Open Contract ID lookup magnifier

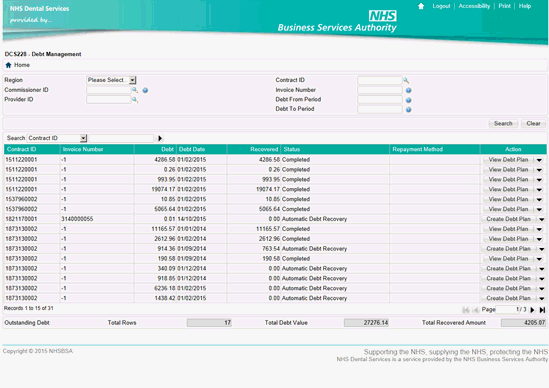406,81
